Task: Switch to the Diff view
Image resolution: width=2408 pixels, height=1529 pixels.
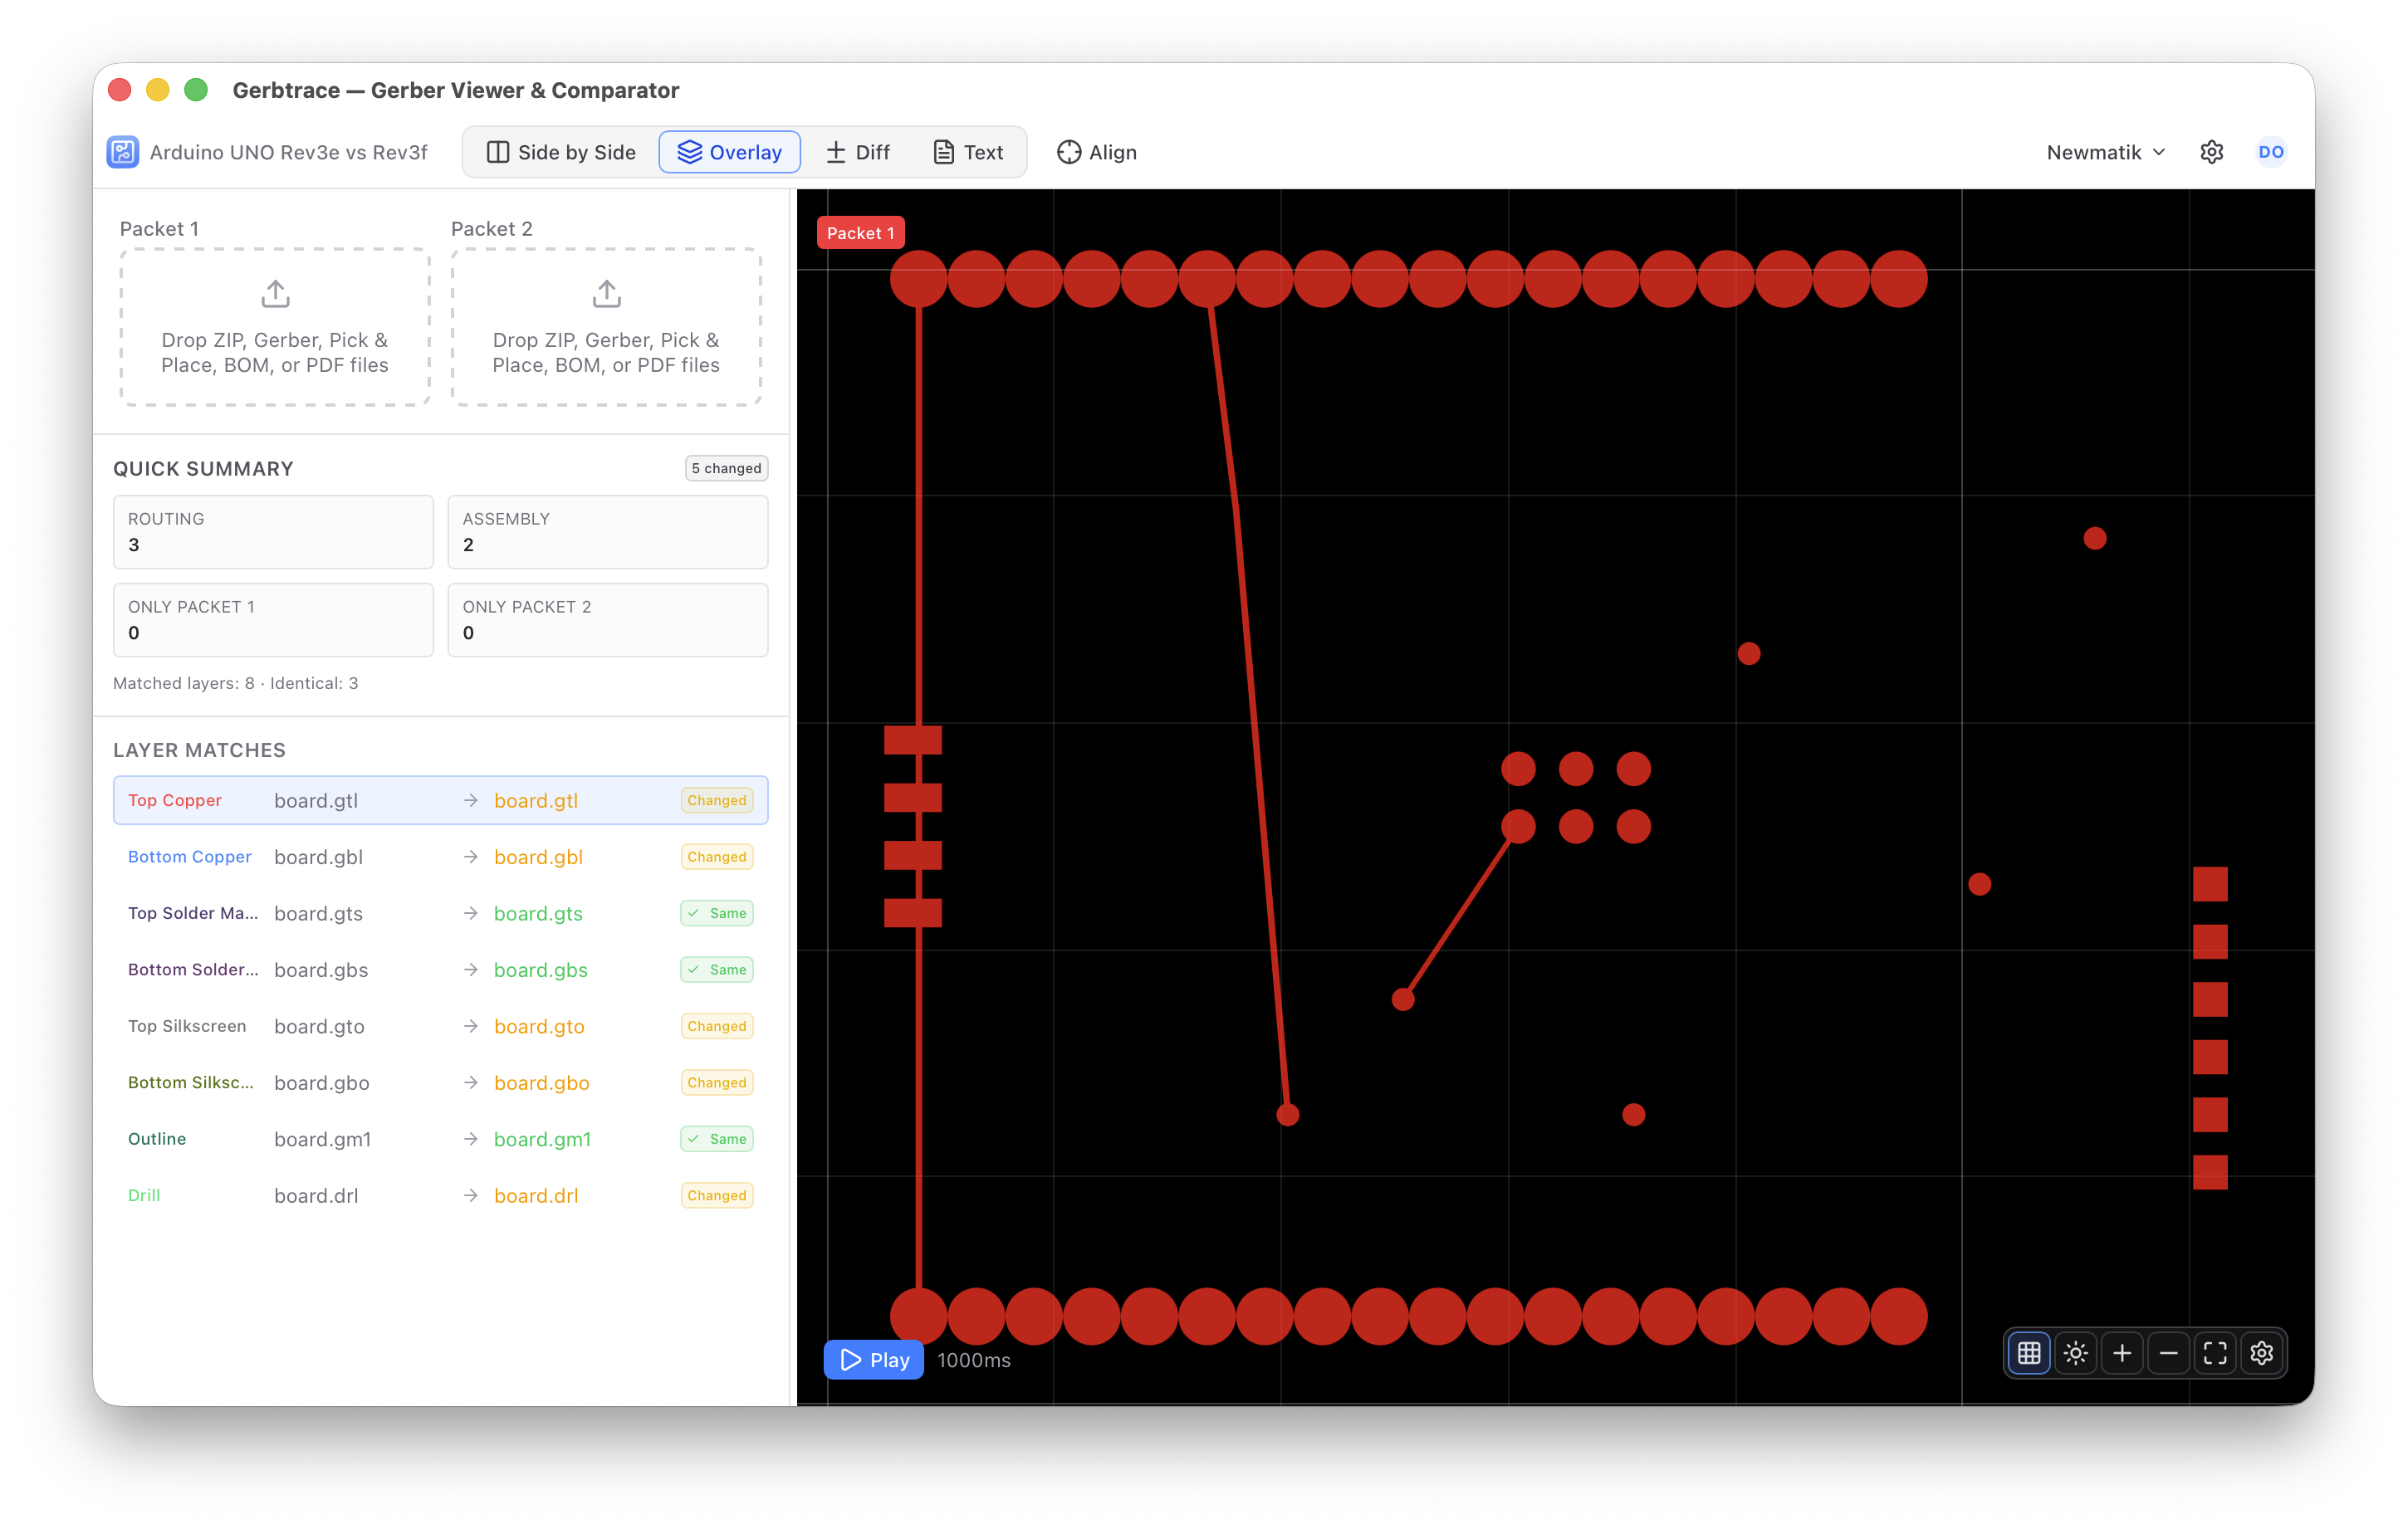Action: [x=858, y=152]
